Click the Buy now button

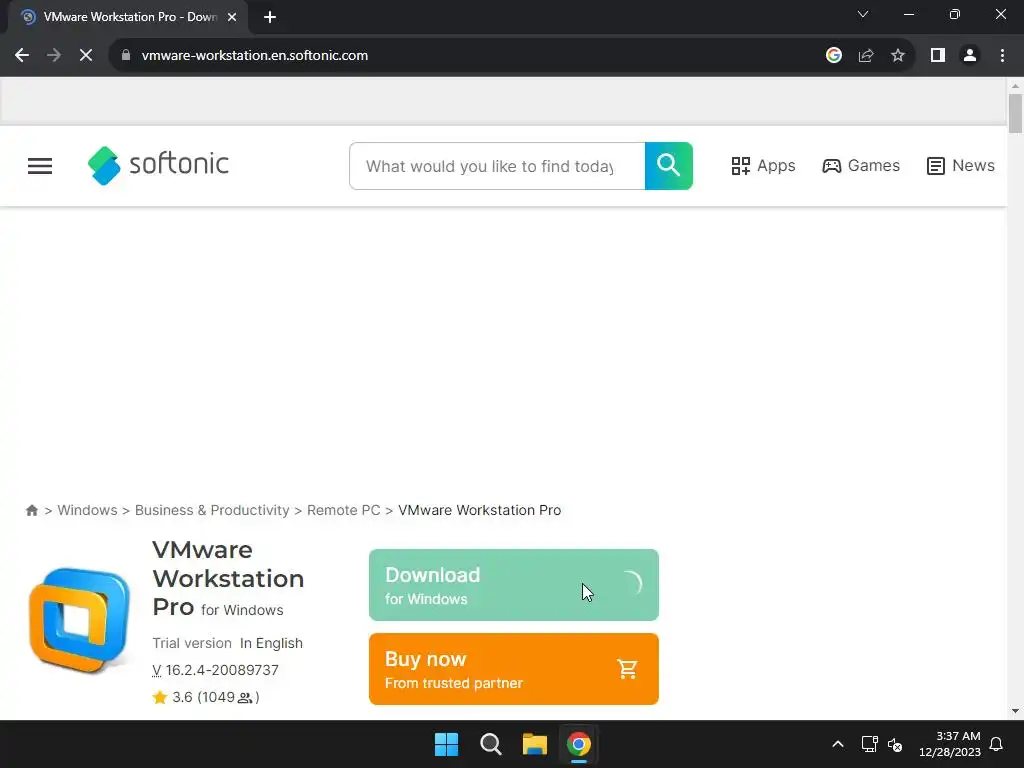513,669
